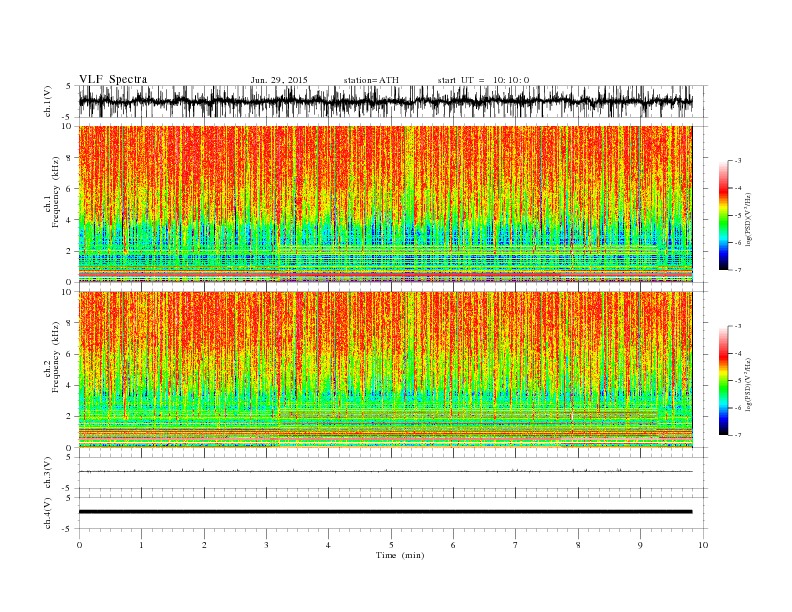Image resolution: width=792 pixels, height=612 pixels.
Task: Click the "-6" tick on ch.2 colorbar
Action: [x=737, y=407]
